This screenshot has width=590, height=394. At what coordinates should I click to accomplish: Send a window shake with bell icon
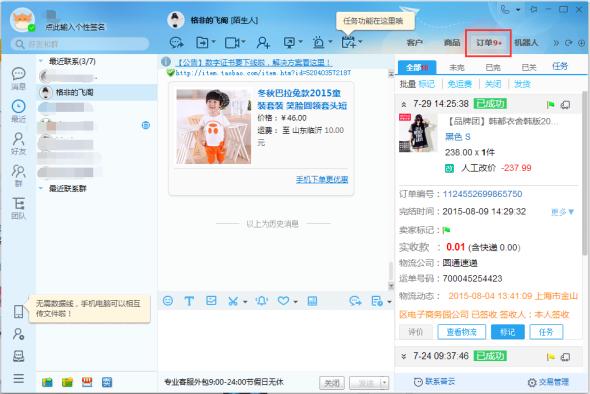[262, 301]
